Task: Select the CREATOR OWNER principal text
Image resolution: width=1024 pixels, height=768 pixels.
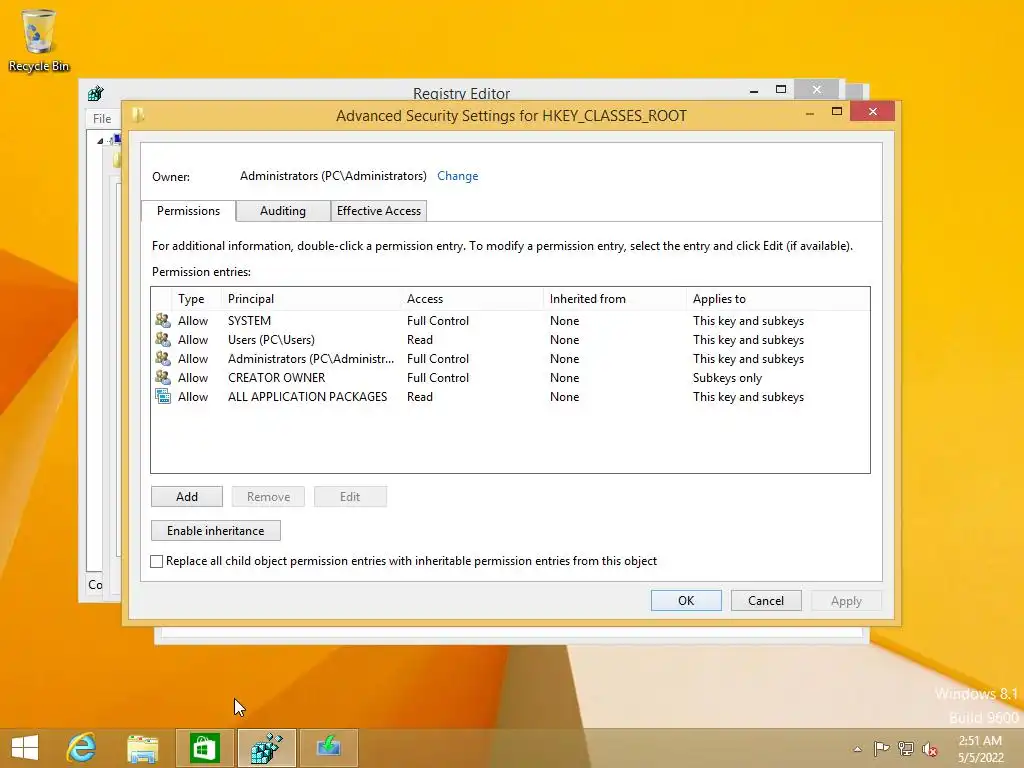Action: coord(276,377)
